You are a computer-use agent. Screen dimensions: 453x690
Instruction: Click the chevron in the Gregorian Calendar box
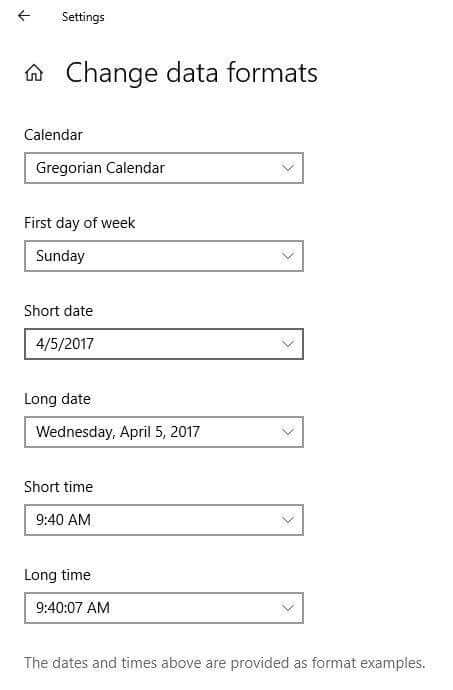point(287,168)
